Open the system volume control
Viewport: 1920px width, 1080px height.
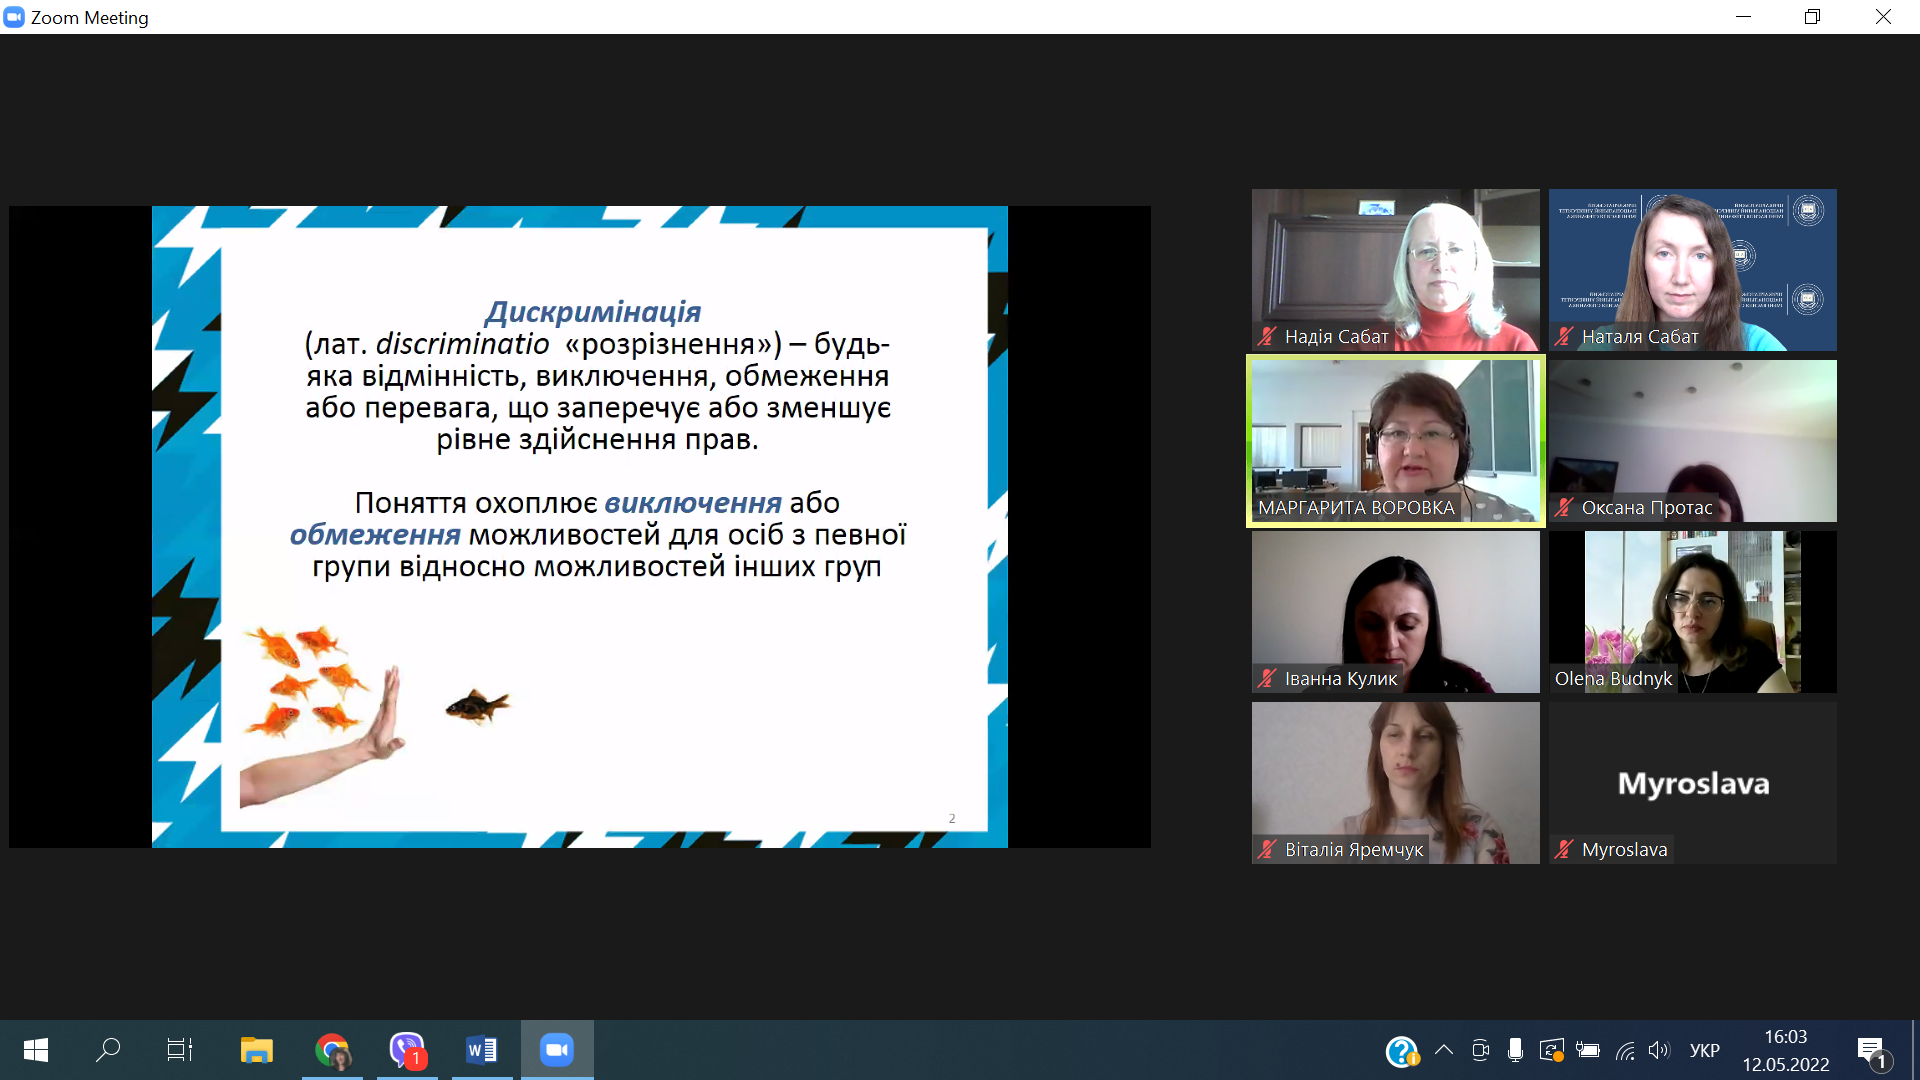pyautogui.click(x=1659, y=1050)
